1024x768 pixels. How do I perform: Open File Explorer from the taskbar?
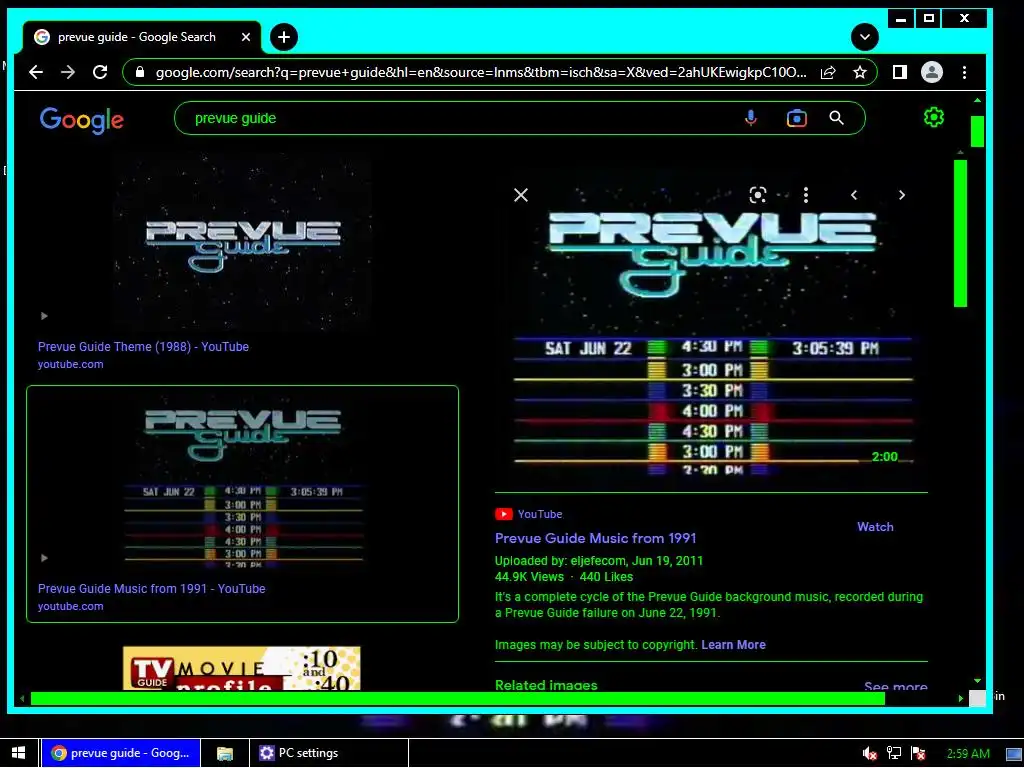tap(225, 753)
